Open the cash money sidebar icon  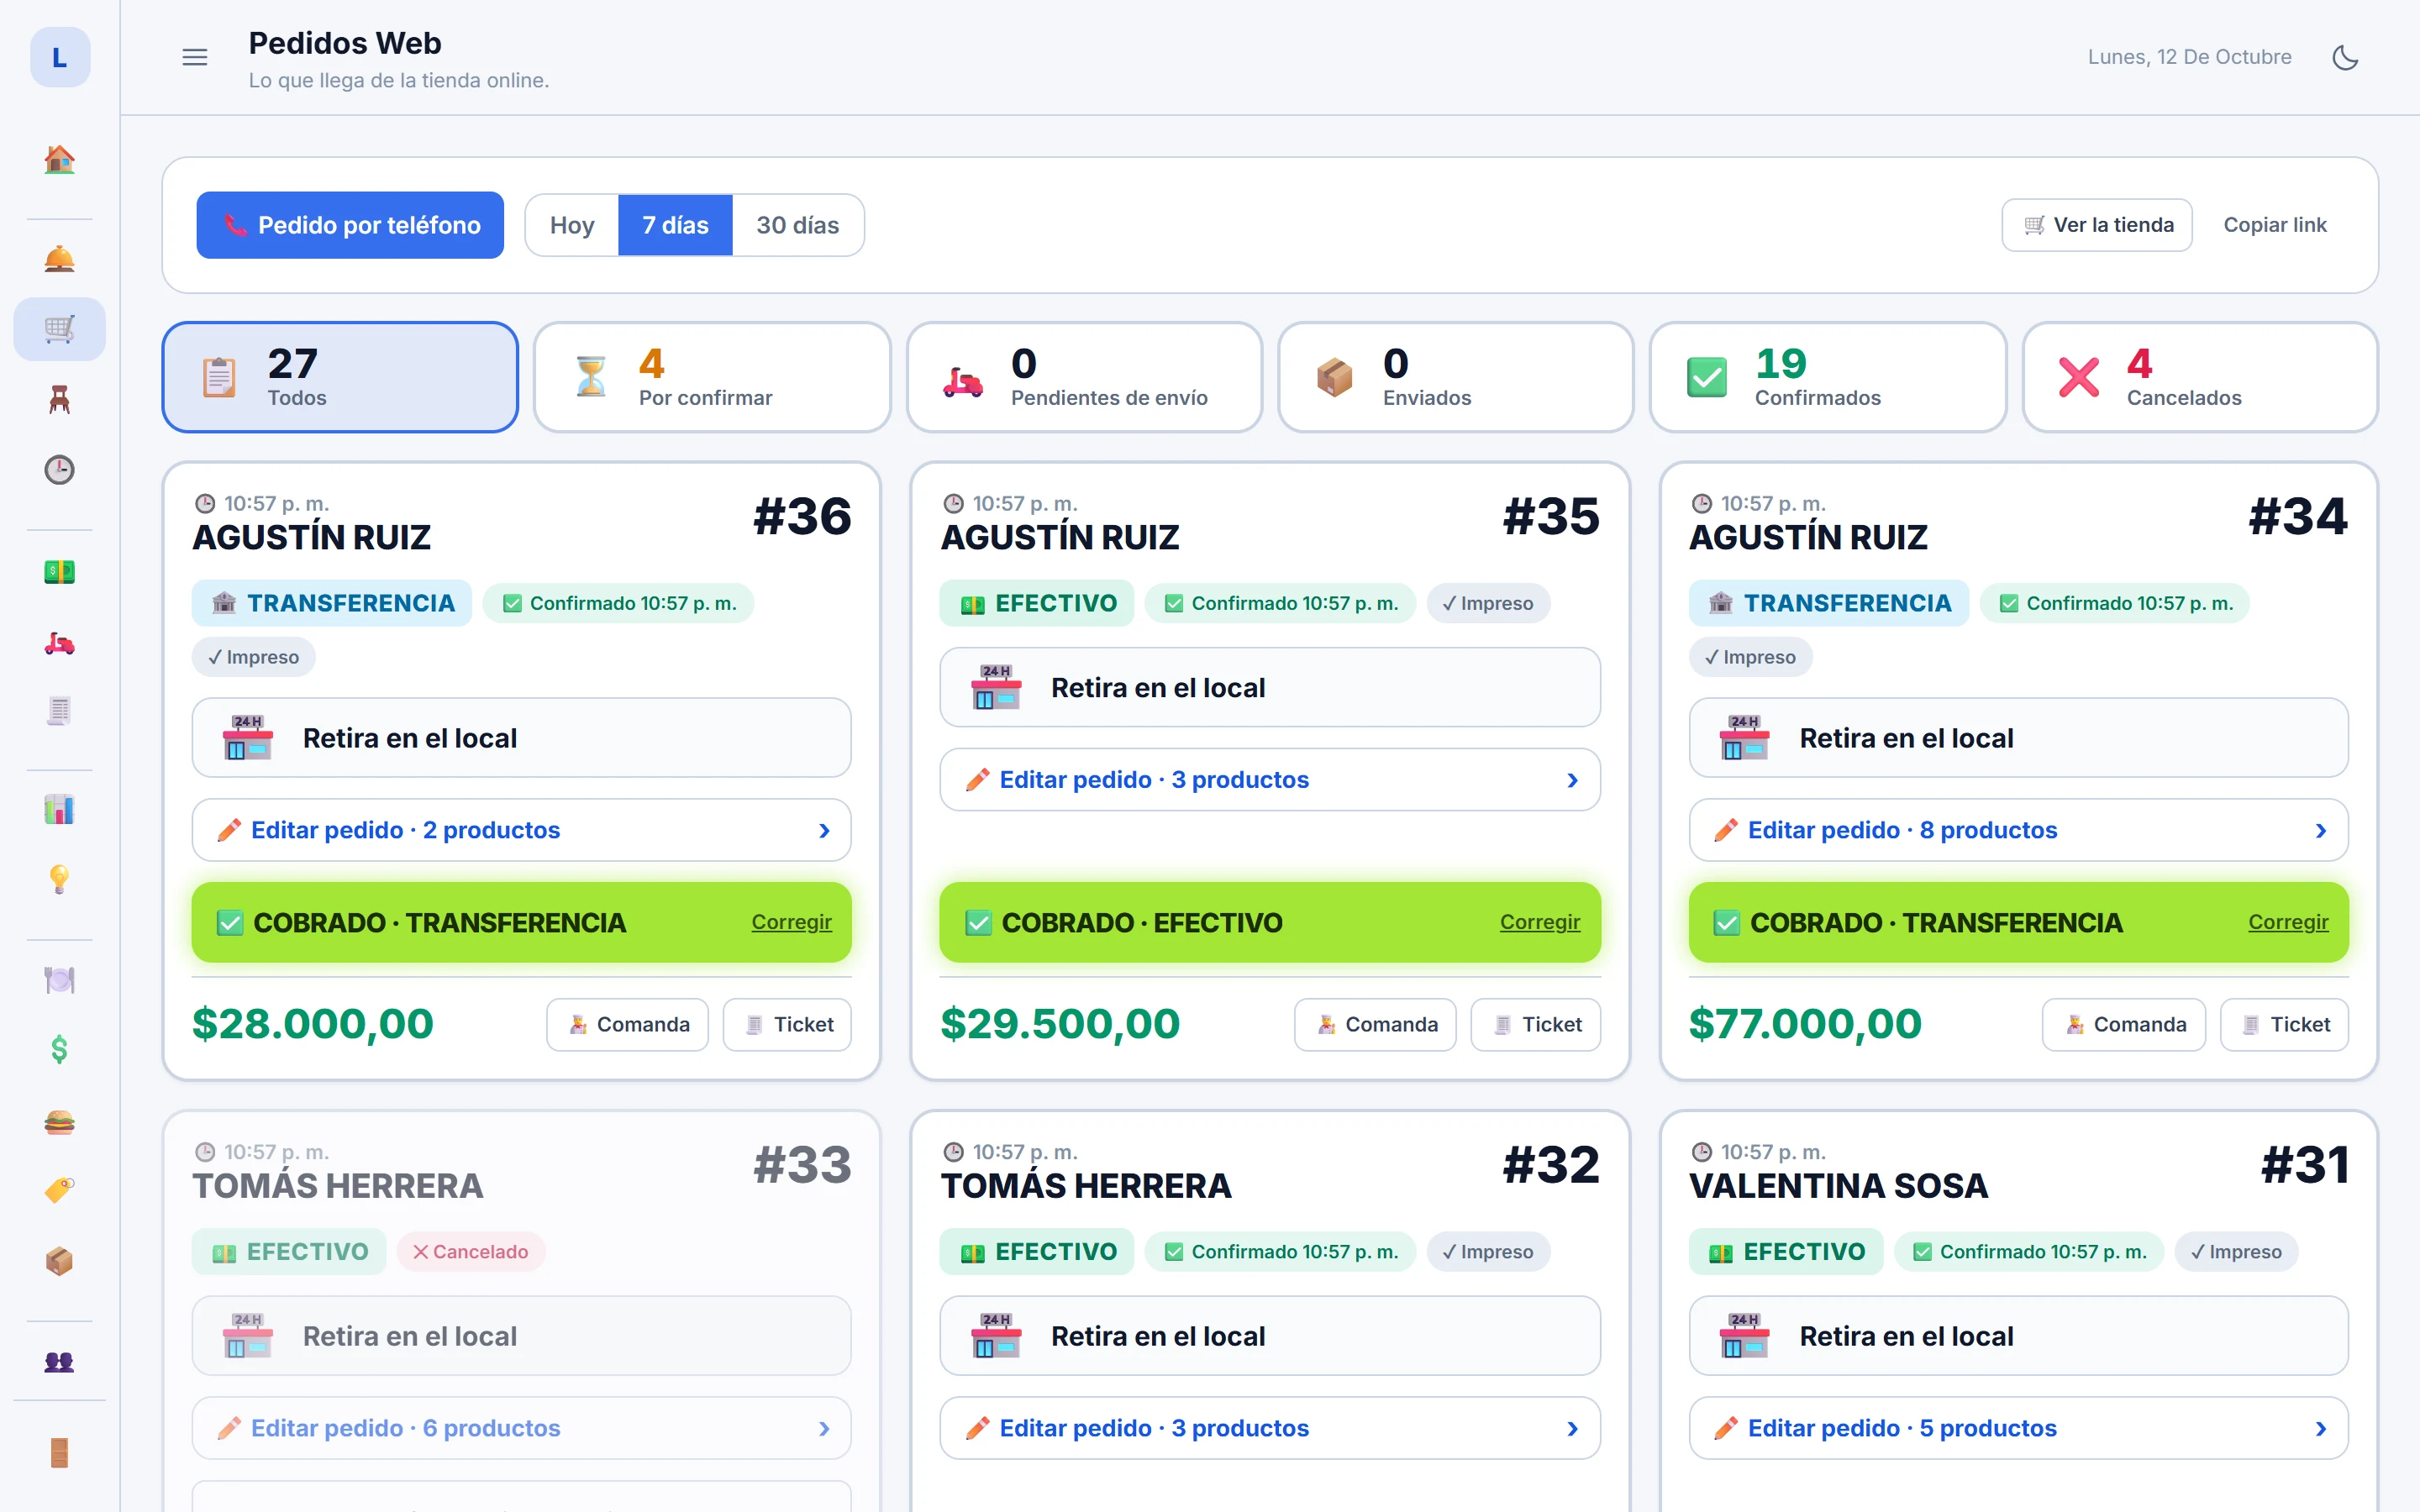click(x=59, y=571)
